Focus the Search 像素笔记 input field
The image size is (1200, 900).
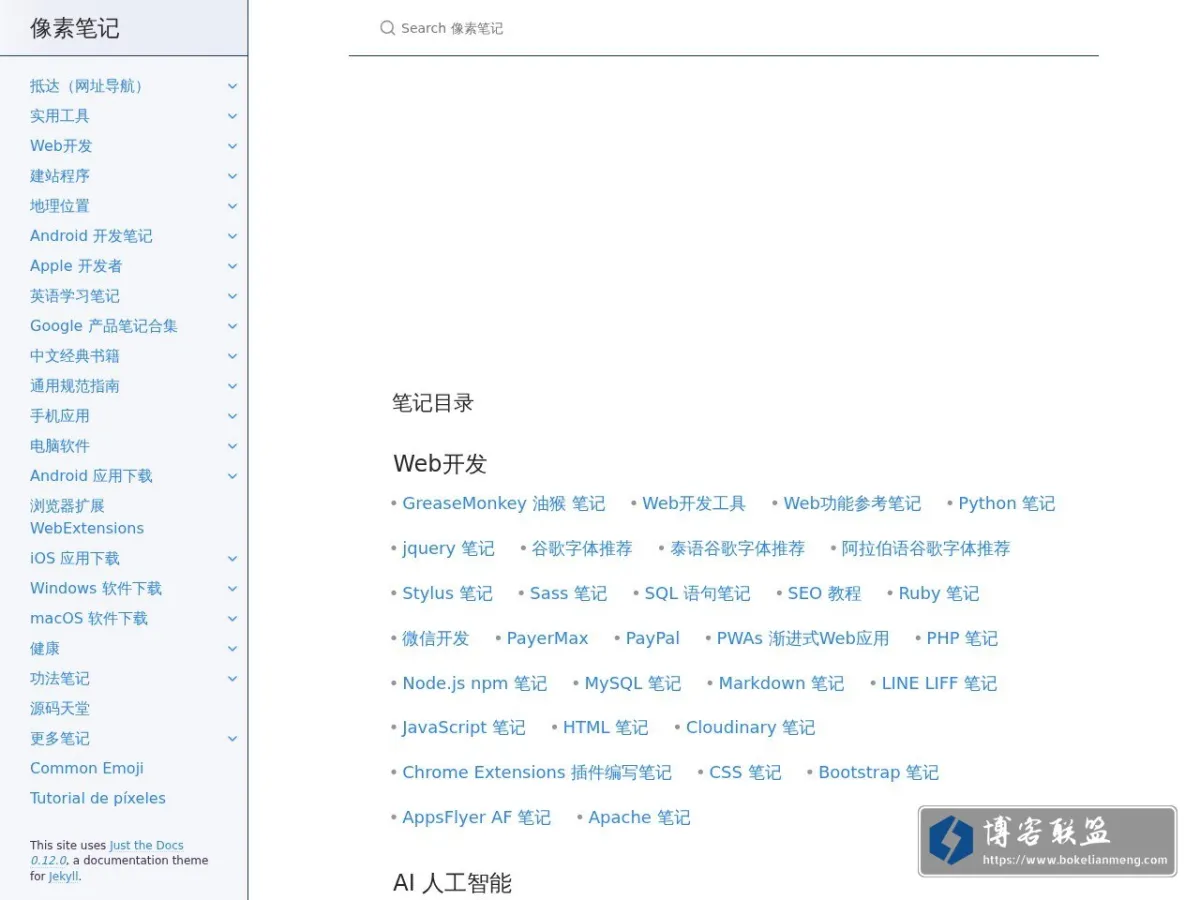click(x=723, y=28)
